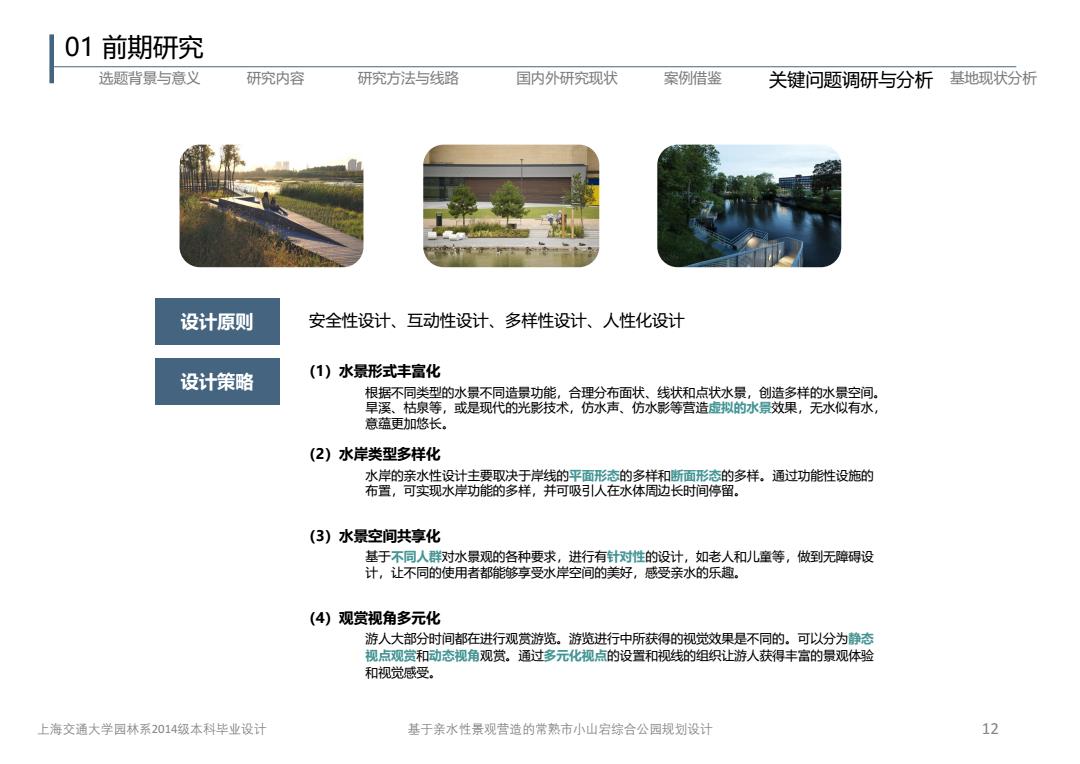Click the 设计策略 blue label box
Viewport: 1080px width, 764px height.
coord(217,381)
